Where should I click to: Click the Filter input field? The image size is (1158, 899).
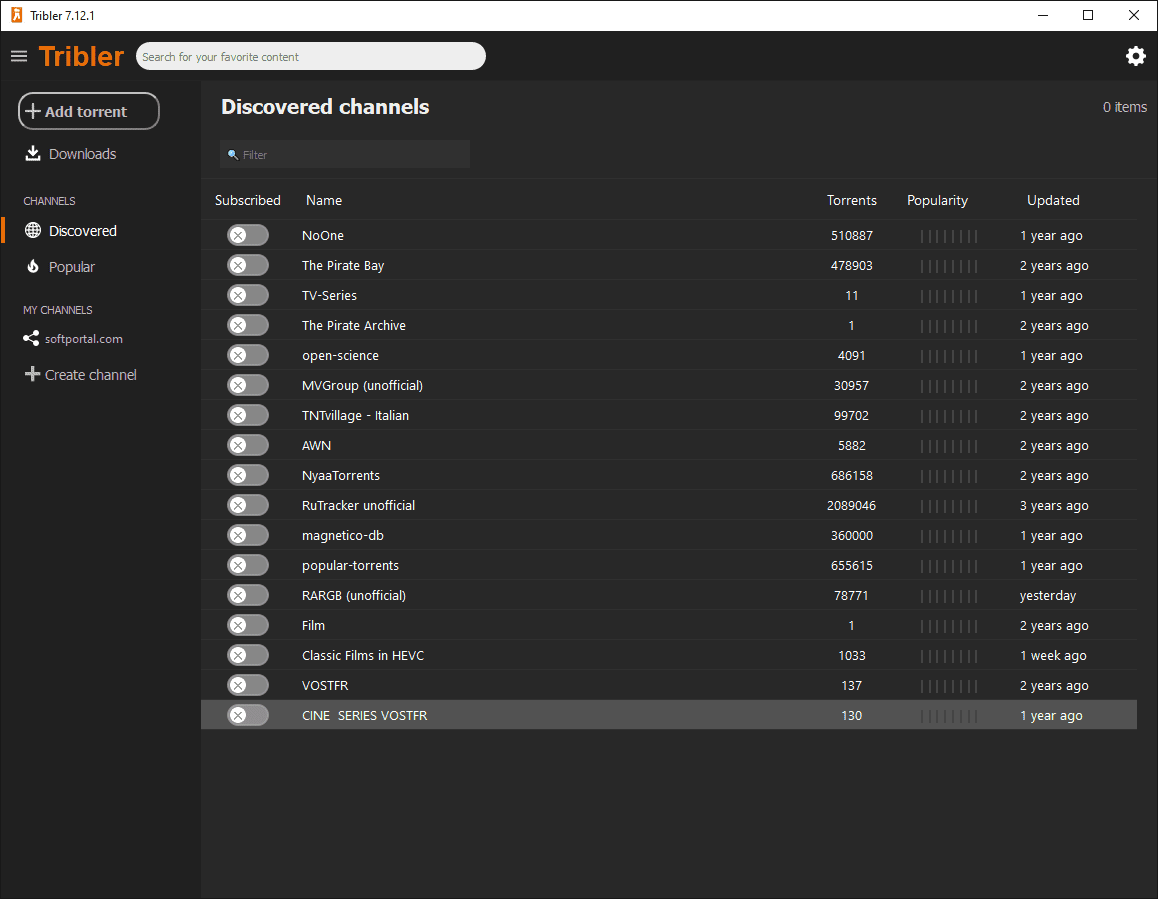(x=345, y=154)
